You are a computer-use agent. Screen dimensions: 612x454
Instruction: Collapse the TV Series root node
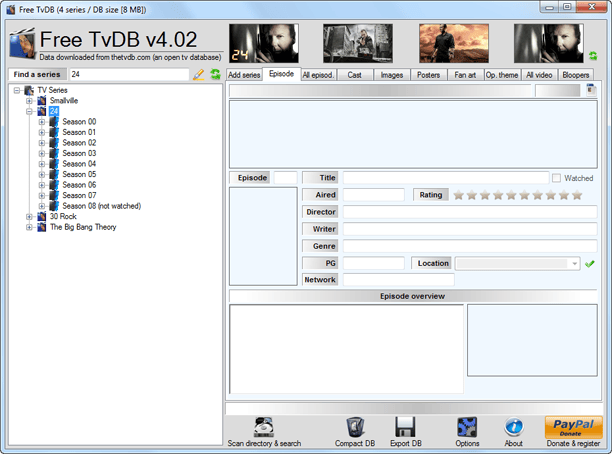coord(17,90)
